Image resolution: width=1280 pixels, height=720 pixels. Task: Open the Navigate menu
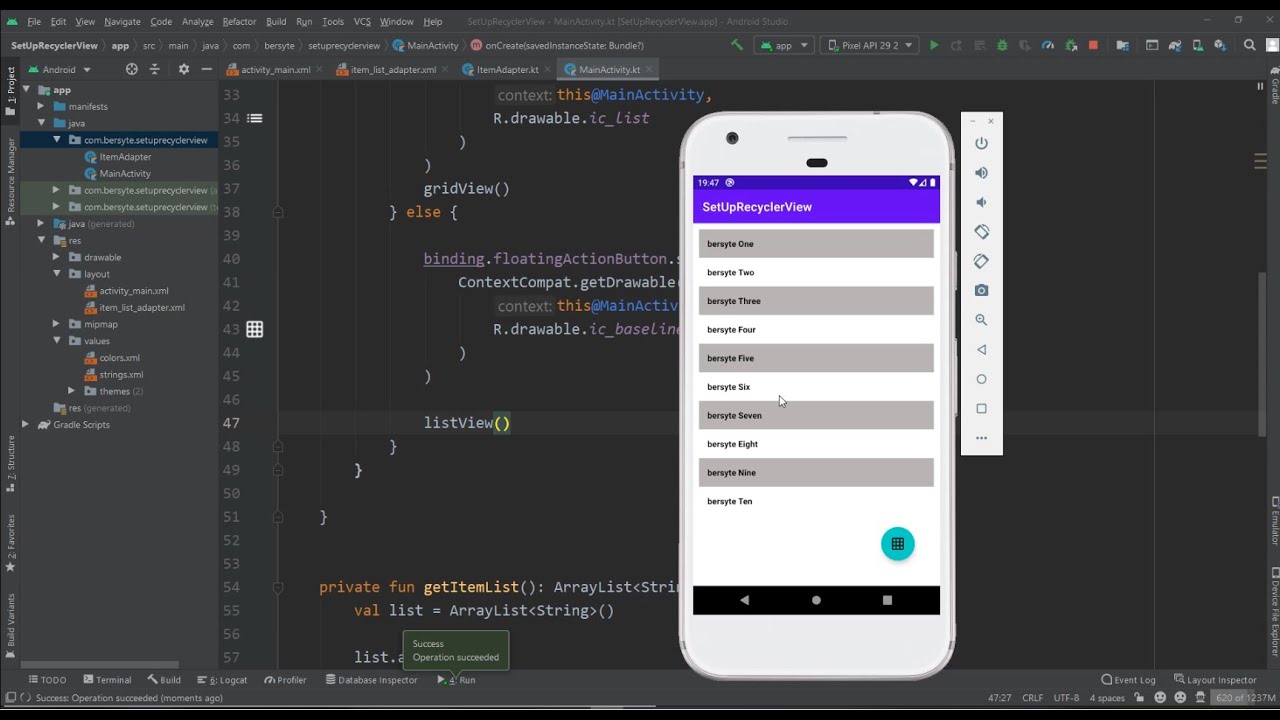(x=122, y=21)
